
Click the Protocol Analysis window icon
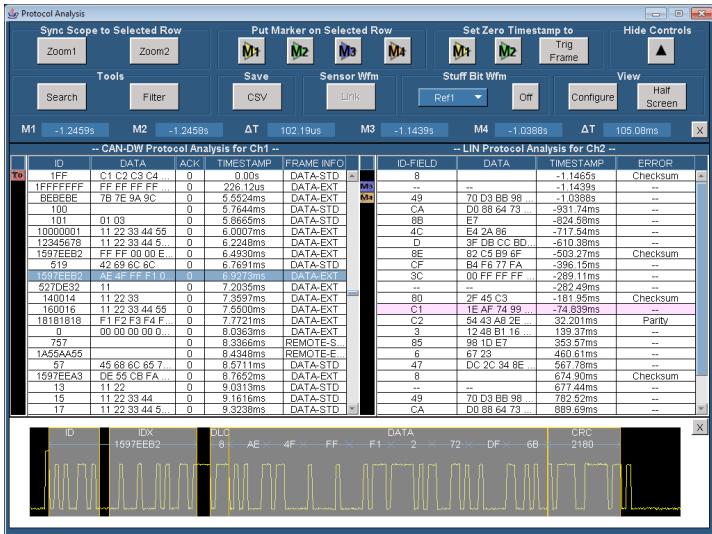click(x=13, y=14)
